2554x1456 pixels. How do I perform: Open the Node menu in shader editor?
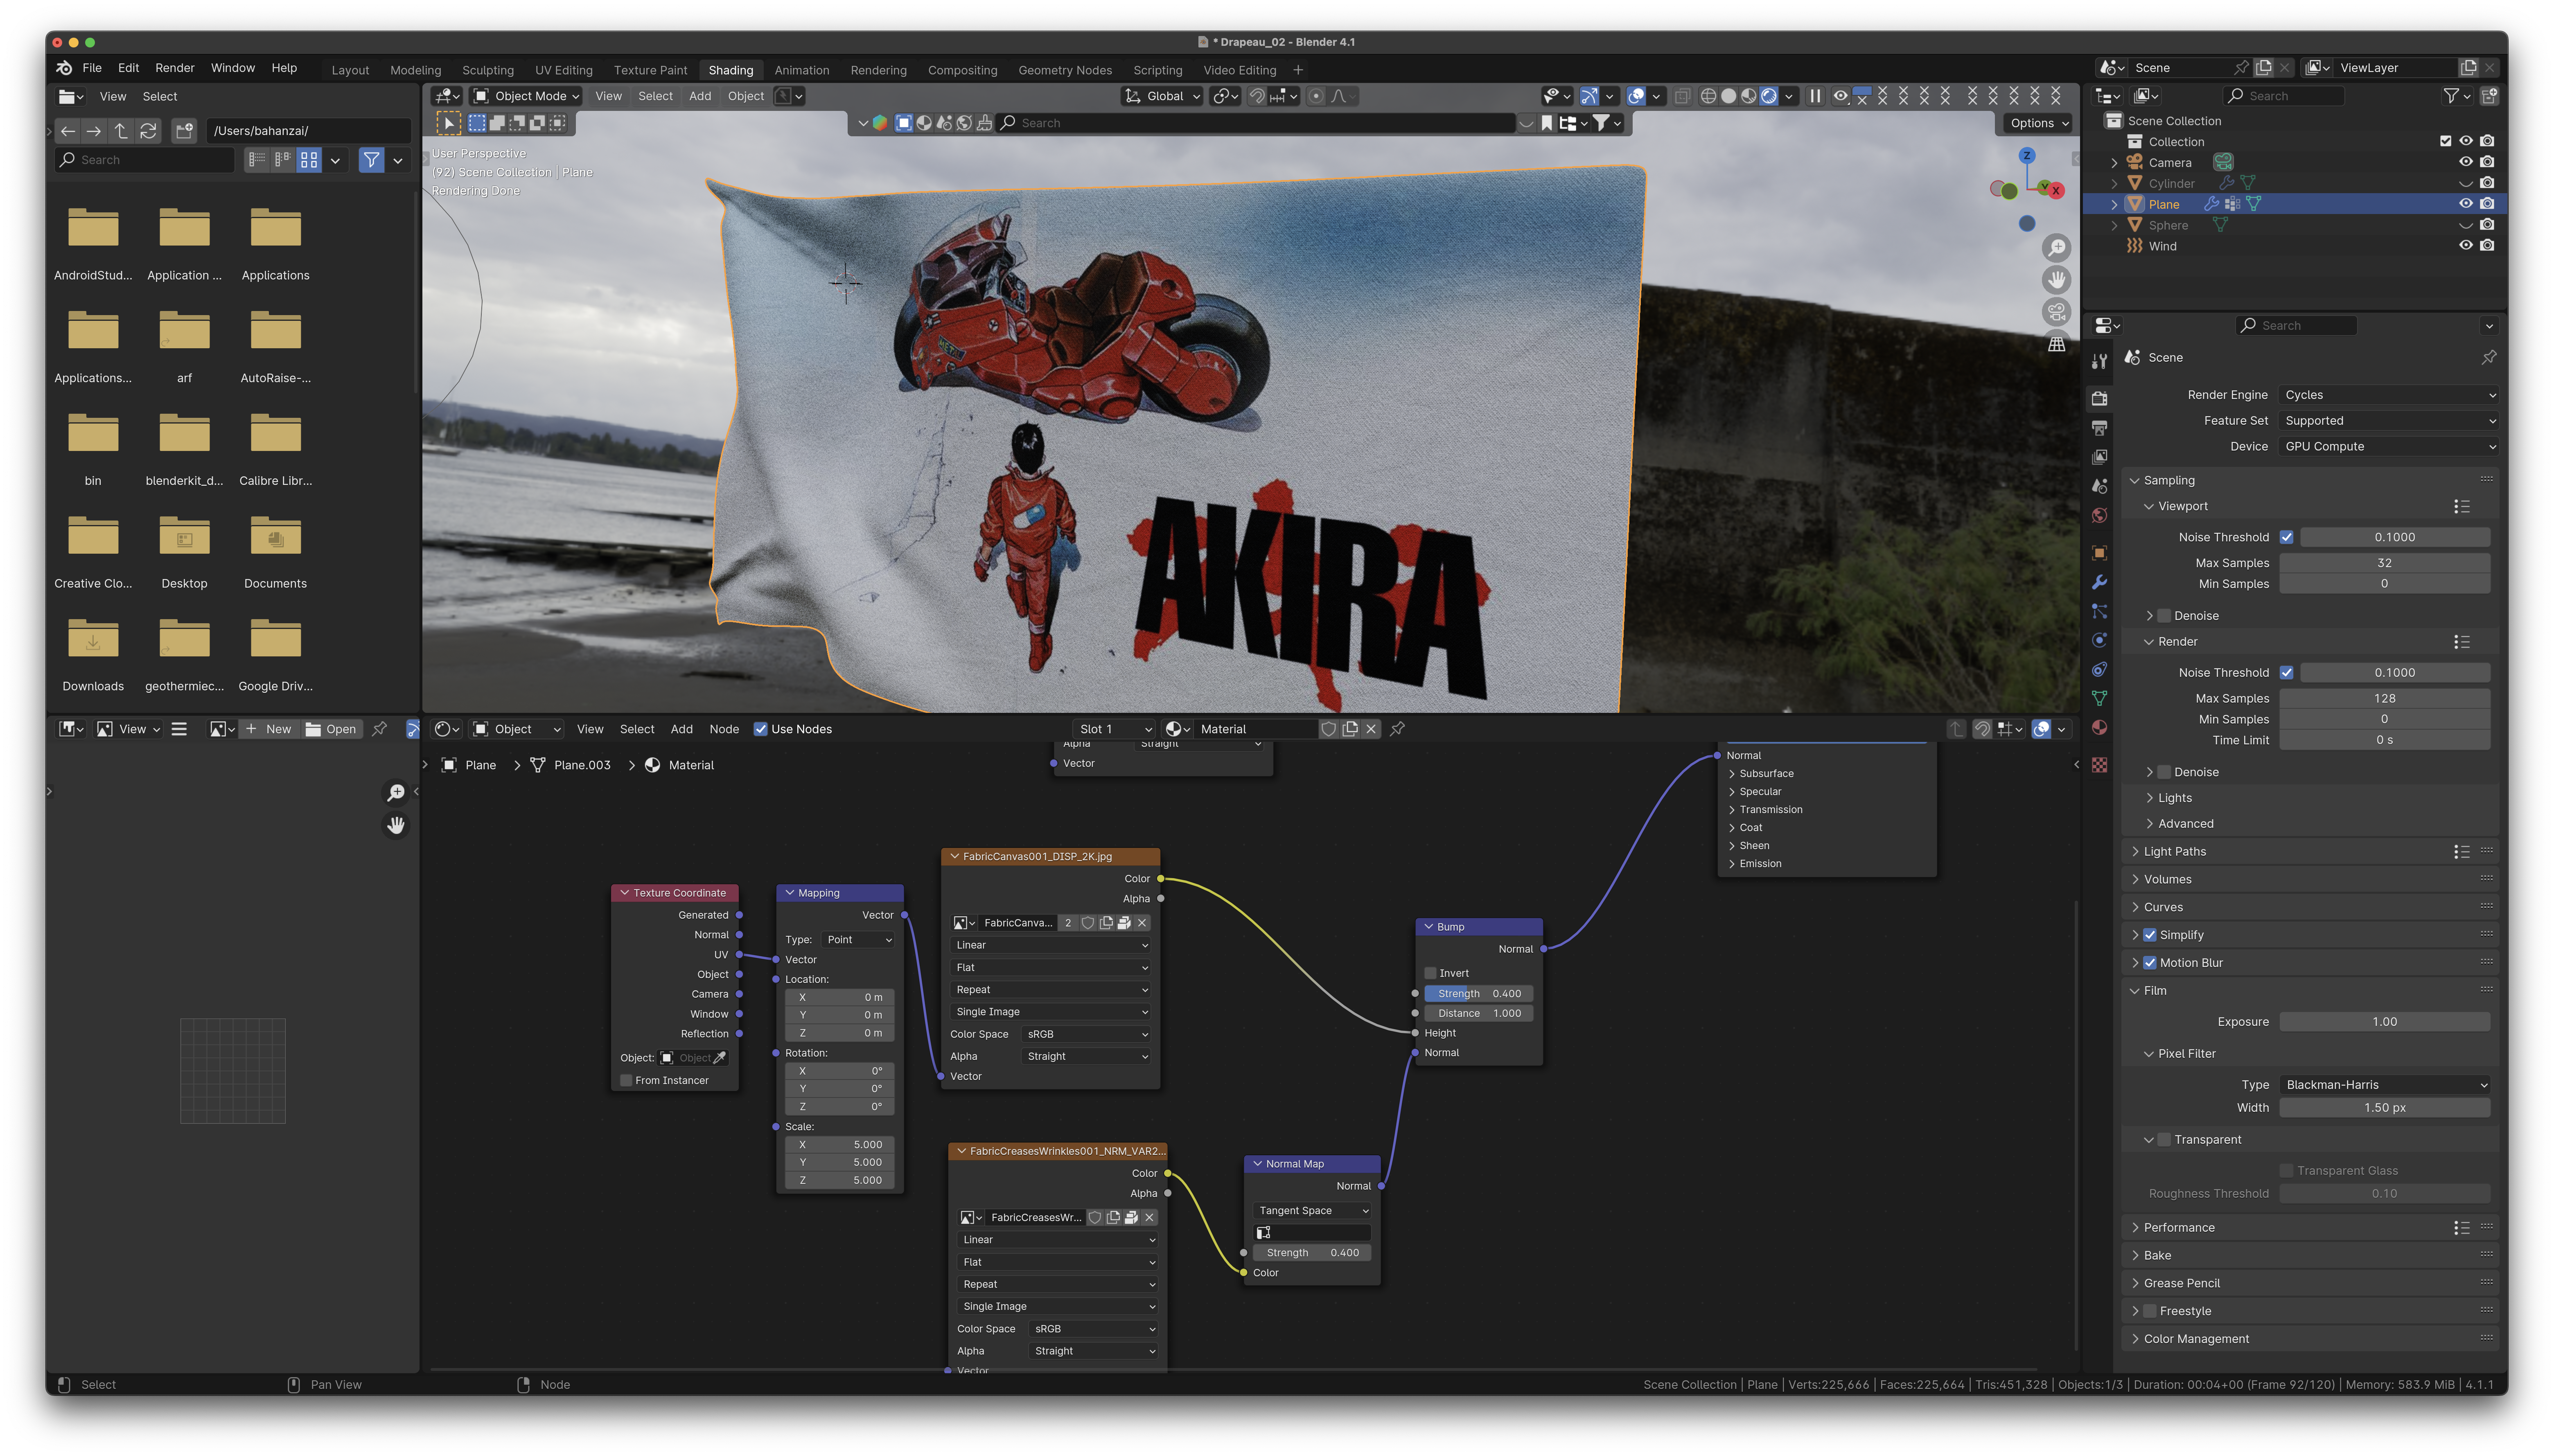click(724, 729)
